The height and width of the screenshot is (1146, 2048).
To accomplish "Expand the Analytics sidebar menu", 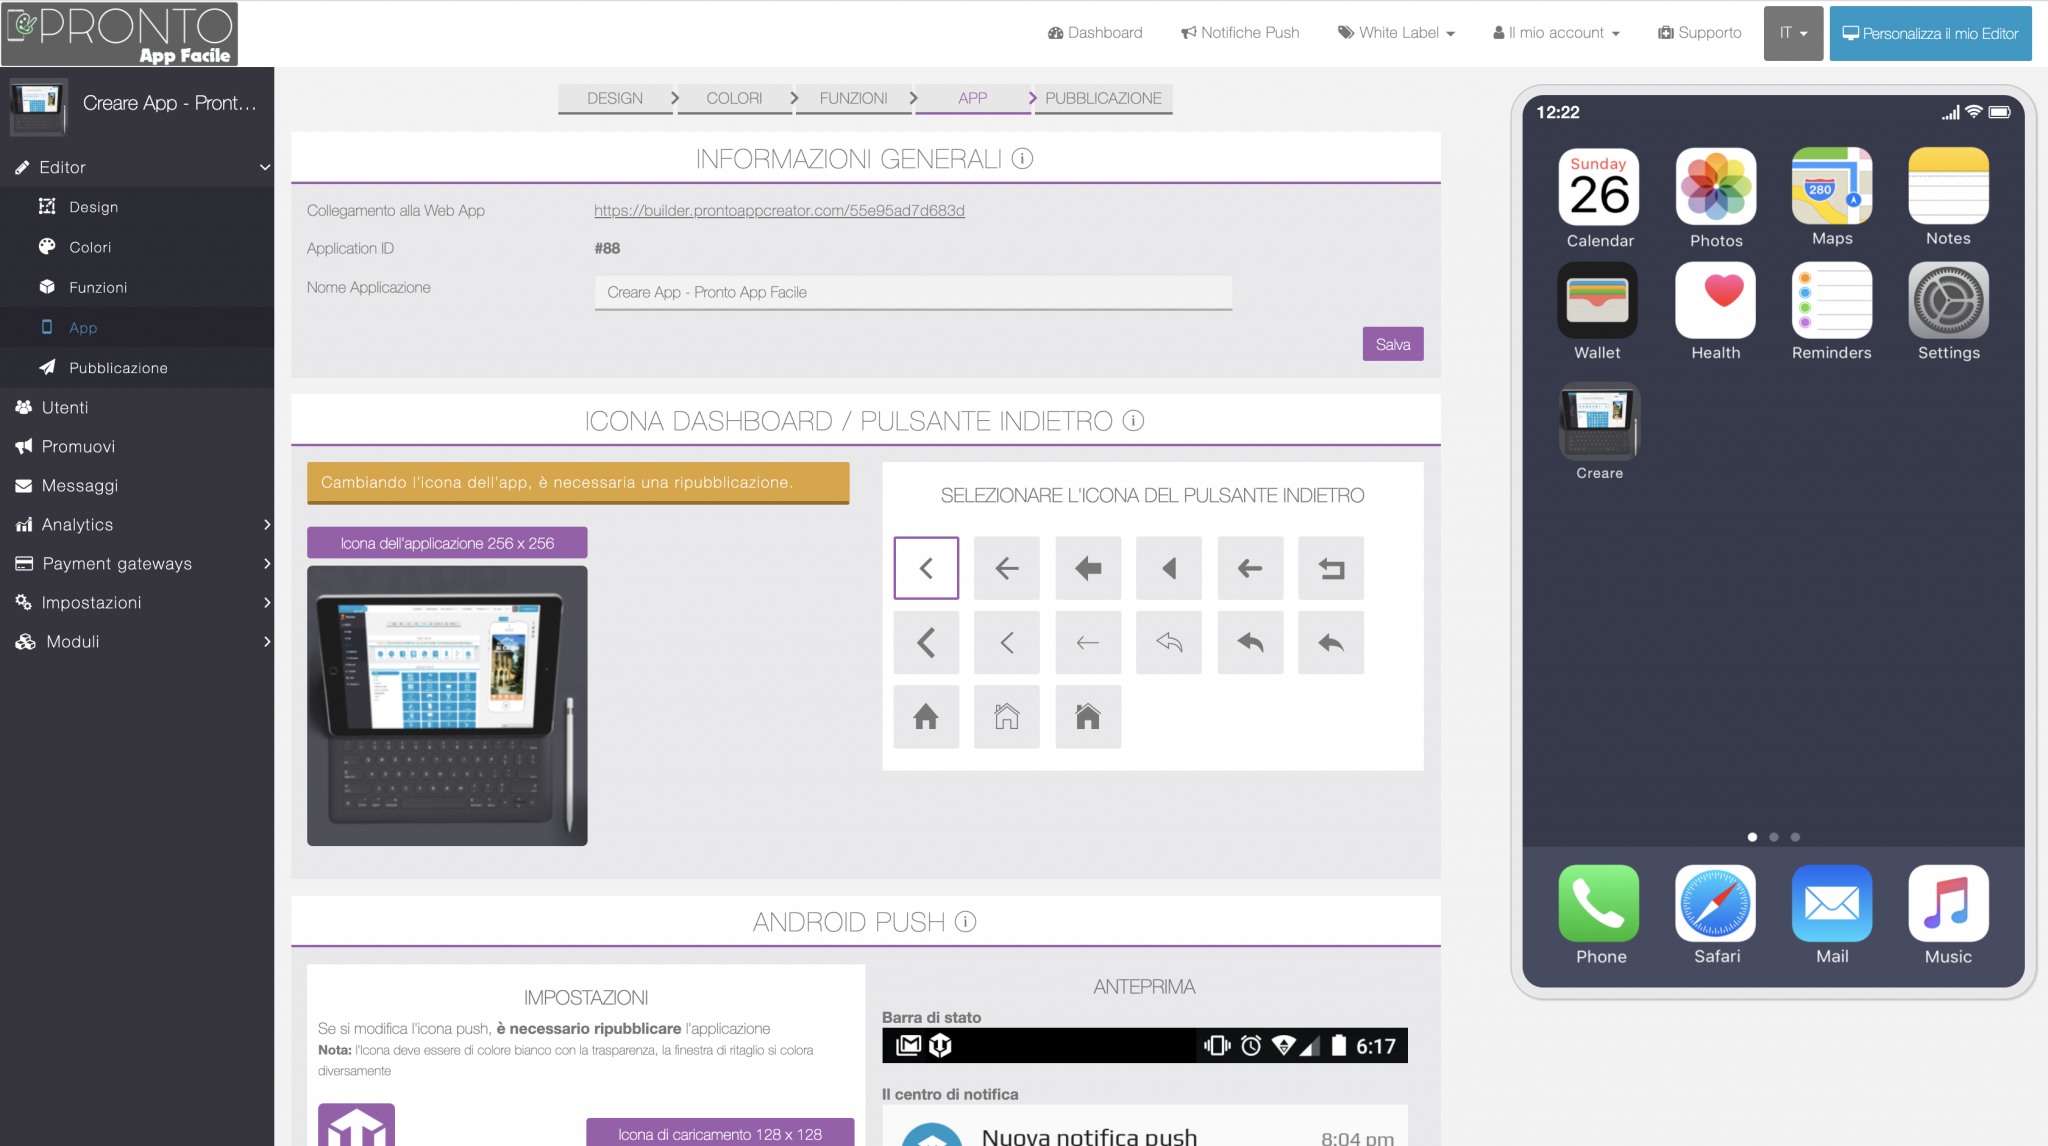I will click(x=77, y=524).
